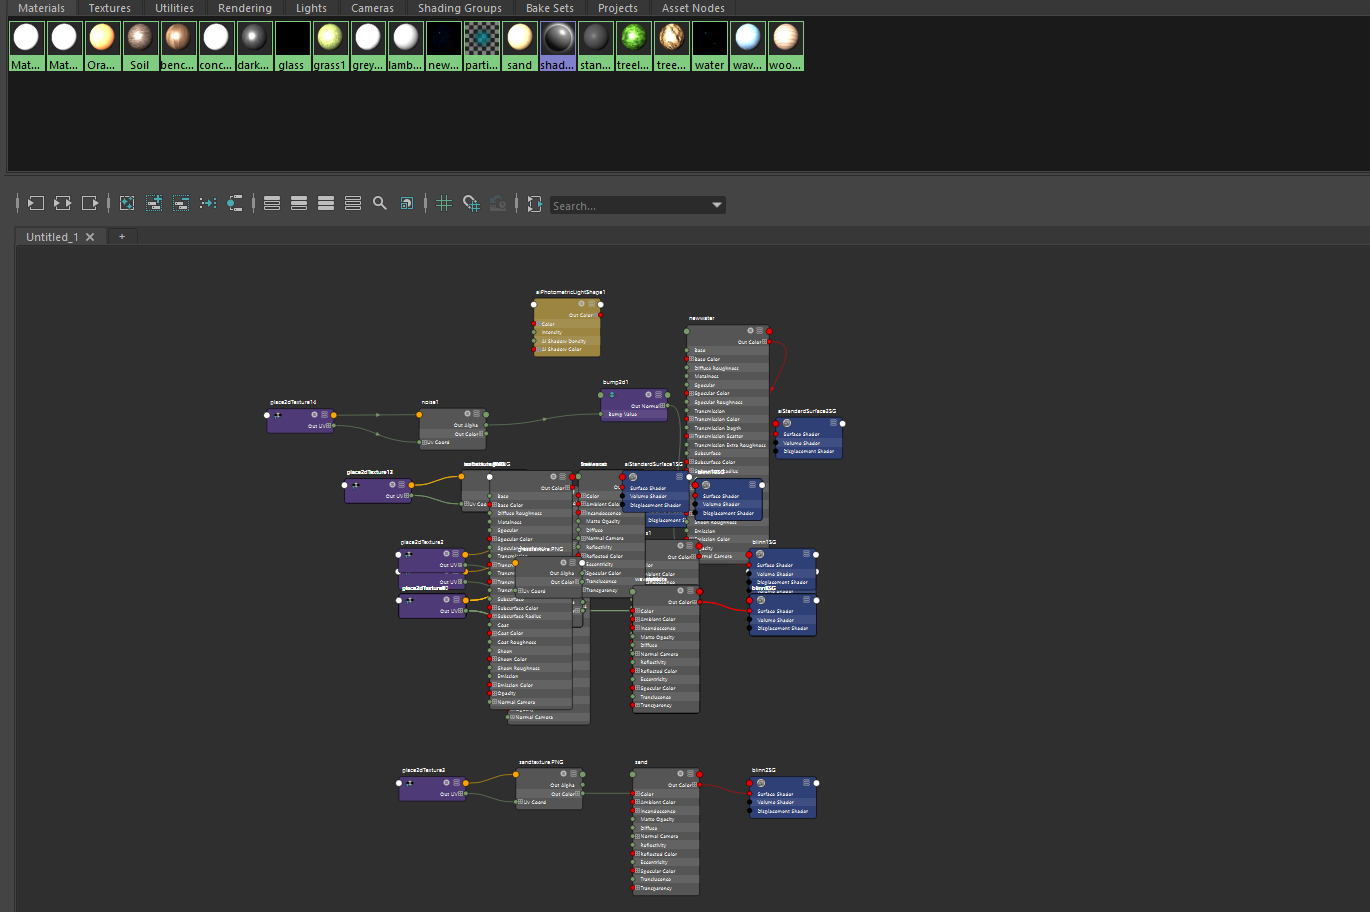Expand the bump2d1 node attributes

point(658,392)
